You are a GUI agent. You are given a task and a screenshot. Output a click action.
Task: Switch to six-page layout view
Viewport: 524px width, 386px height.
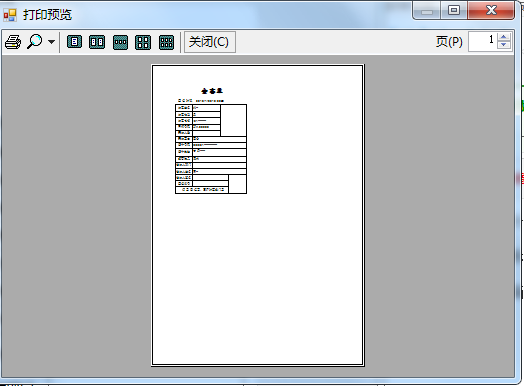pyautogui.click(x=166, y=42)
